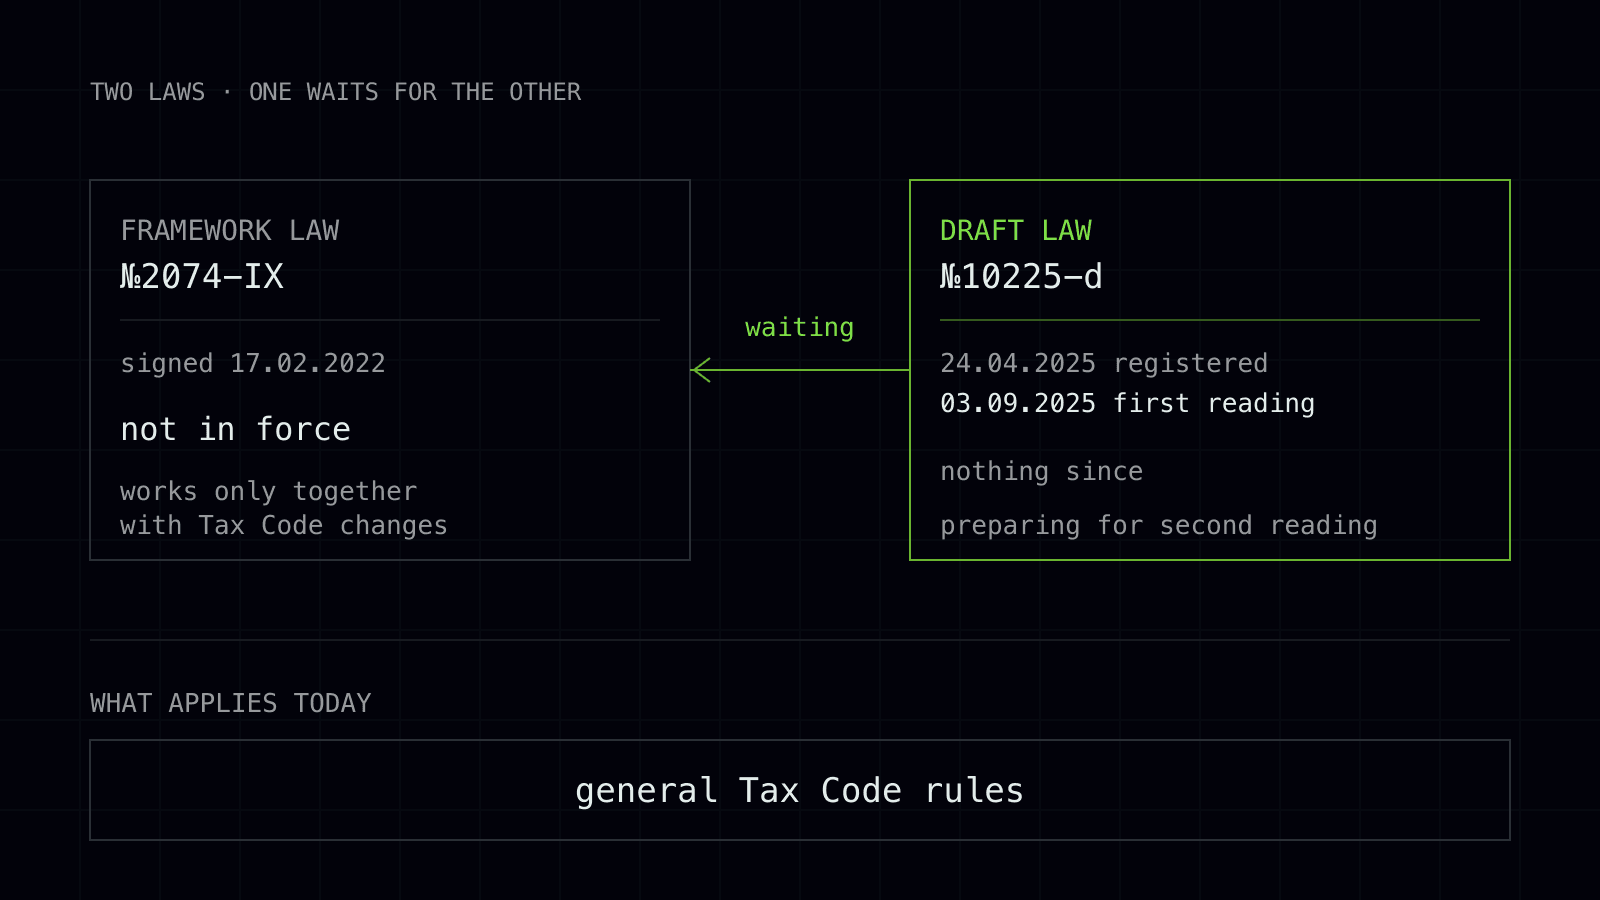This screenshot has width=1600, height=900.
Task: Click '03.09.2025 first reading' line
Action: click(1127, 403)
